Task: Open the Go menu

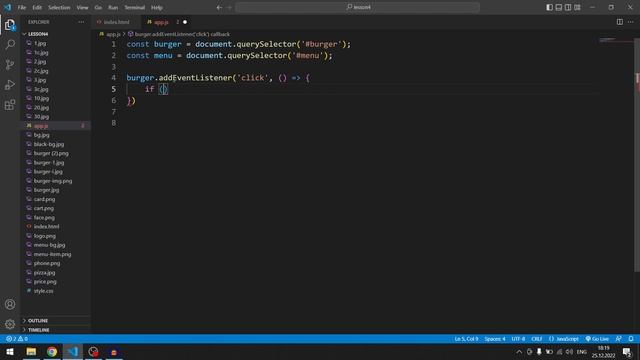Action: click(x=98, y=7)
